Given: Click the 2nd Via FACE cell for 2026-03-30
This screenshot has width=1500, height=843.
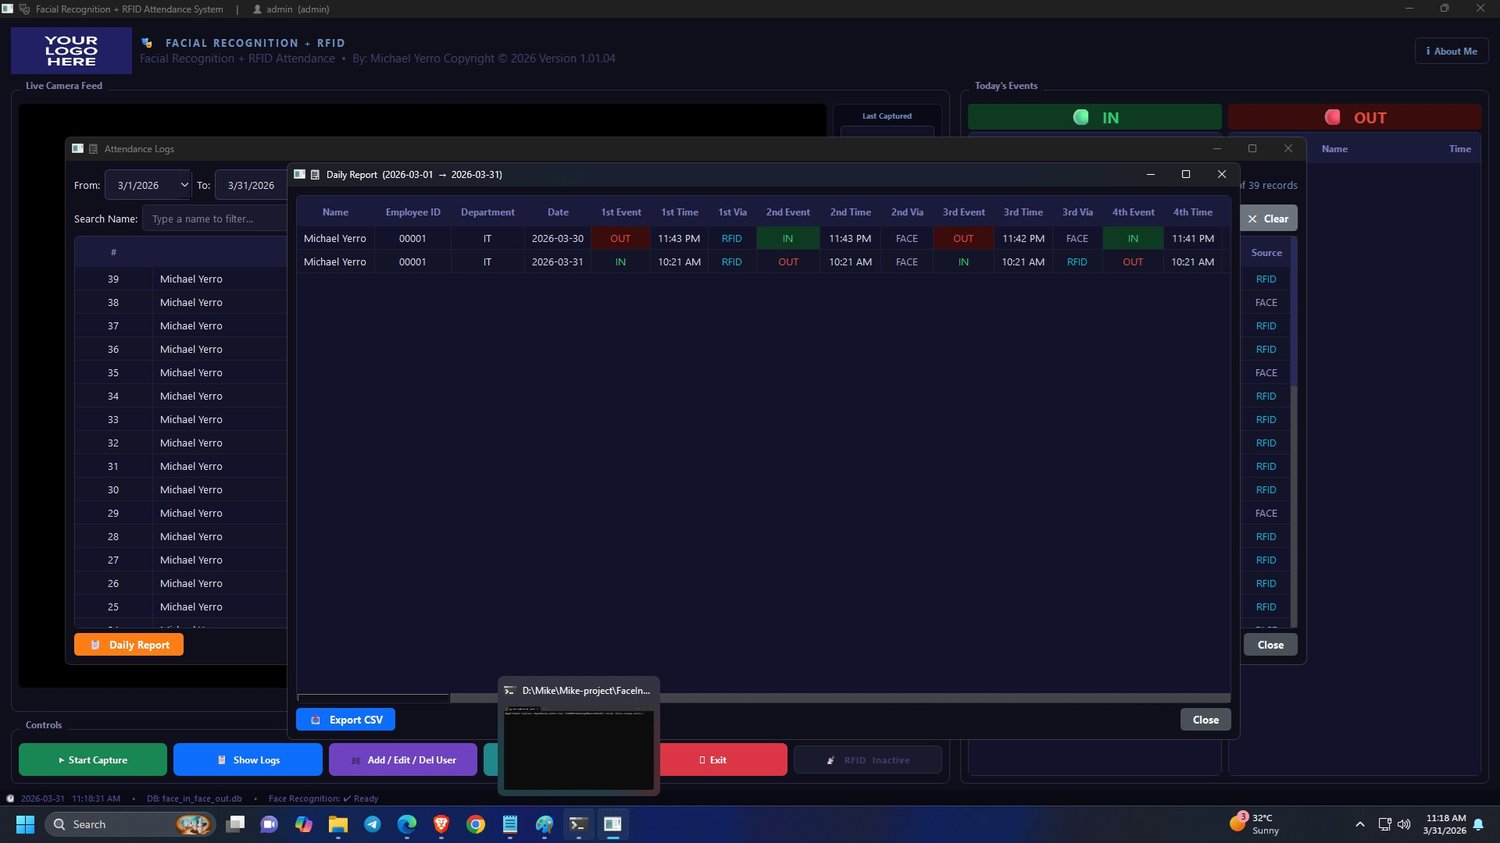Looking at the screenshot, I should tap(907, 239).
